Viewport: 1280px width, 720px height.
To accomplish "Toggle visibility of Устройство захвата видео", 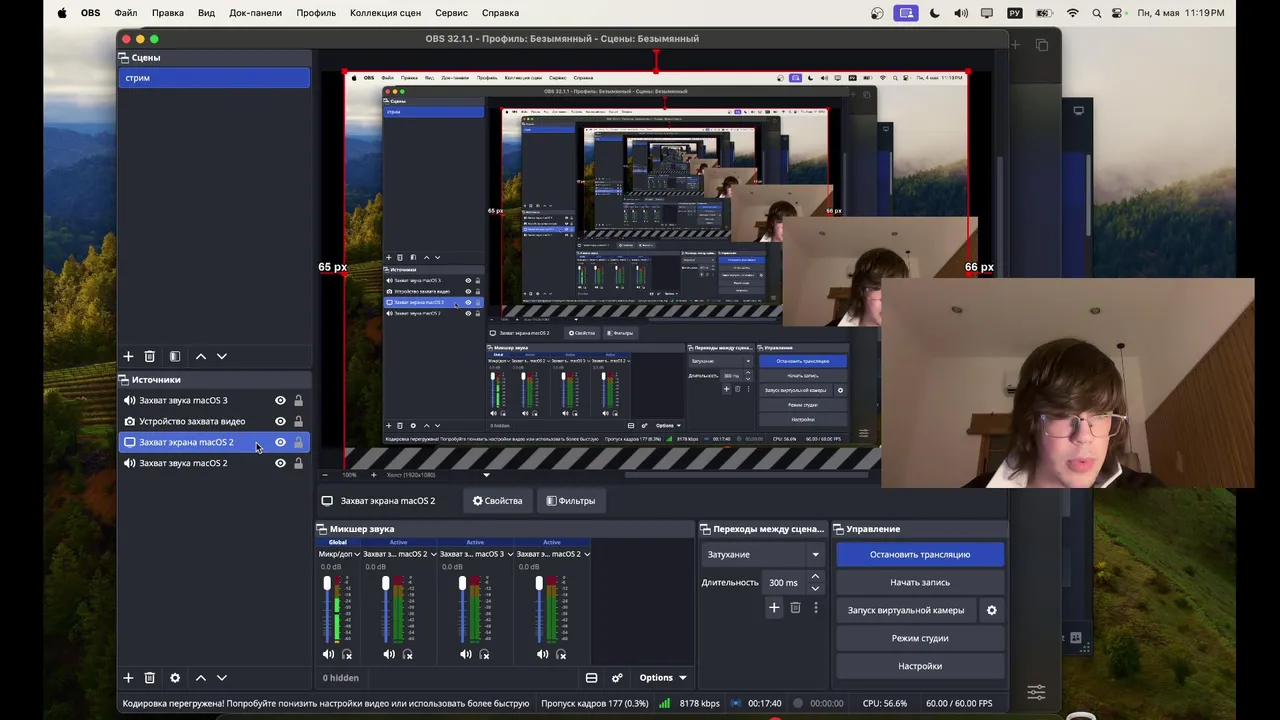I will tap(280, 421).
